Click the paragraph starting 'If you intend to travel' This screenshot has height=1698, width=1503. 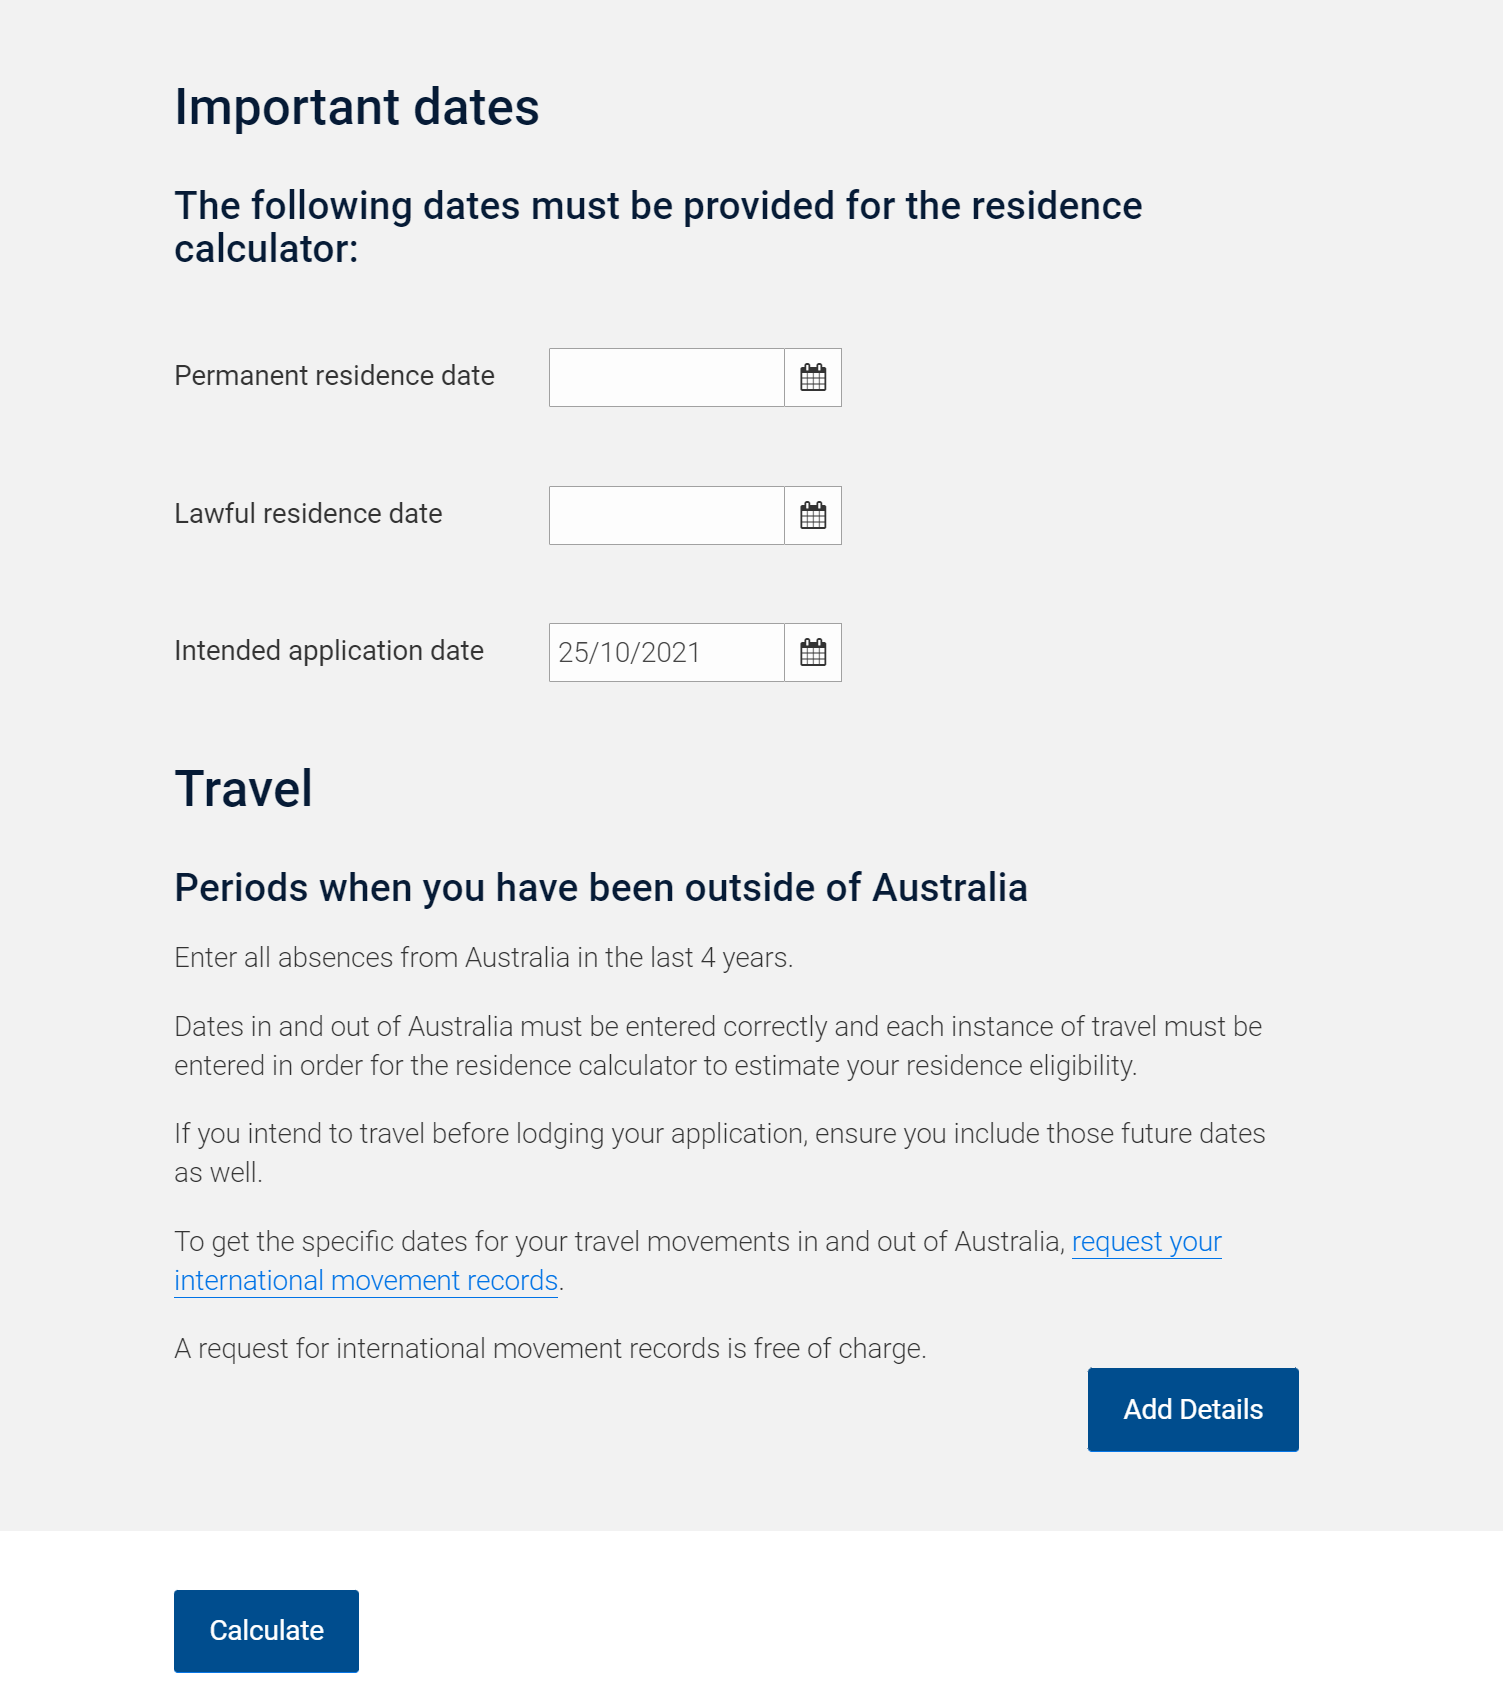tap(719, 1153)
